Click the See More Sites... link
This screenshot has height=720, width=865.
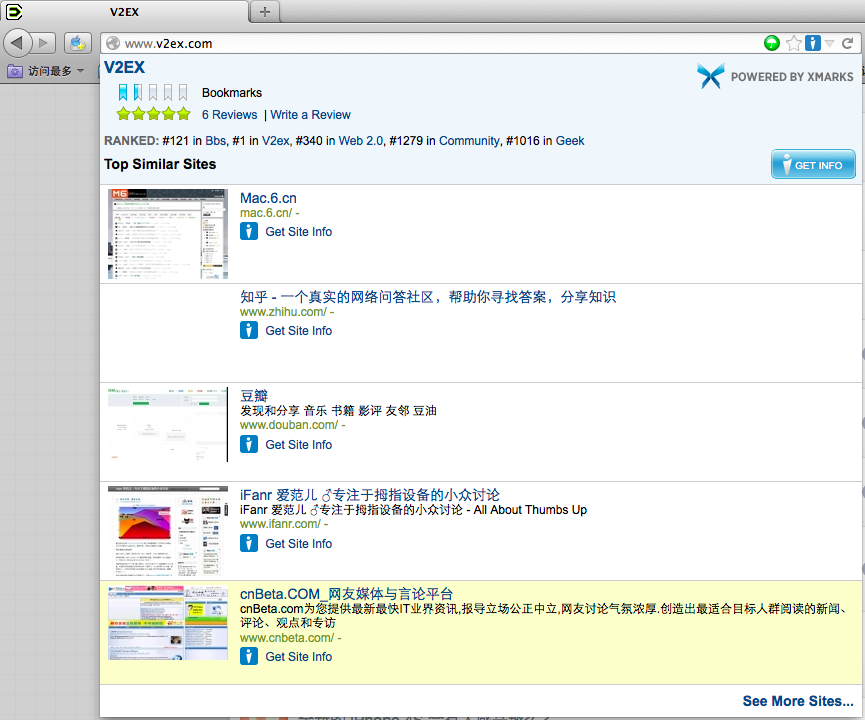(x=798, y=701)
